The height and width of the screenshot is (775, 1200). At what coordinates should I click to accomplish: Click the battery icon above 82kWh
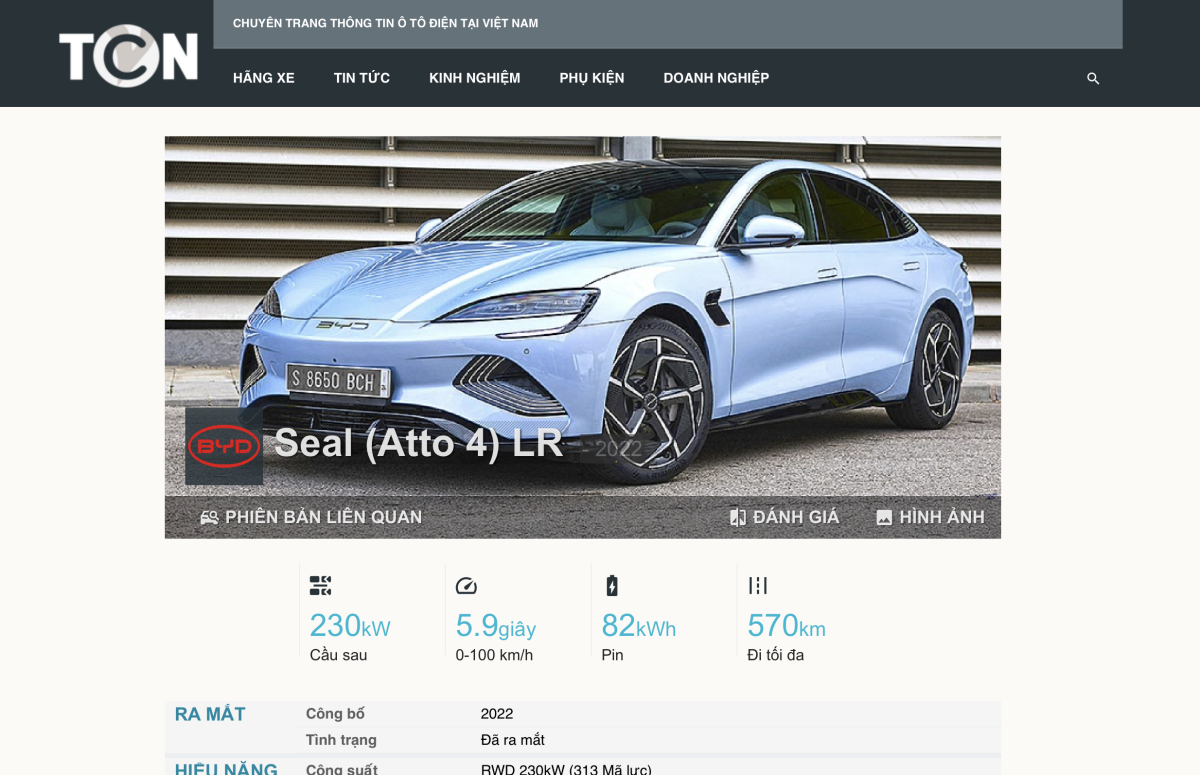click(612, 586)
